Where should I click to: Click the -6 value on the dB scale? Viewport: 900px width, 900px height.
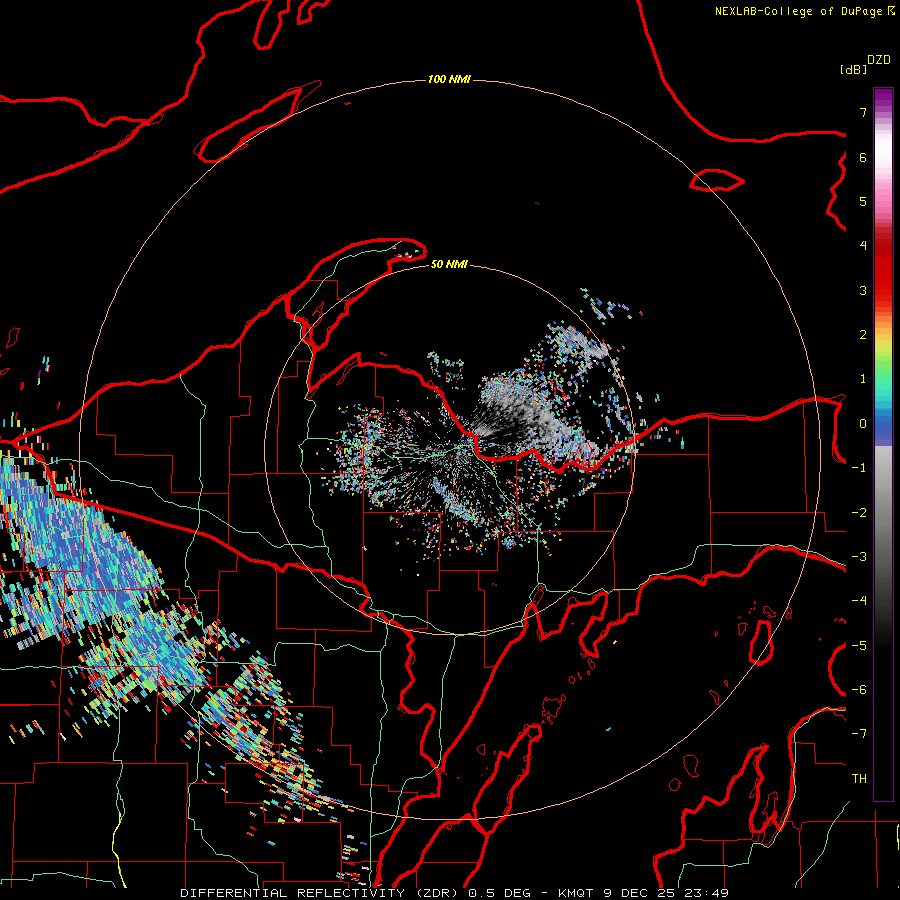[x=859, y=690]
